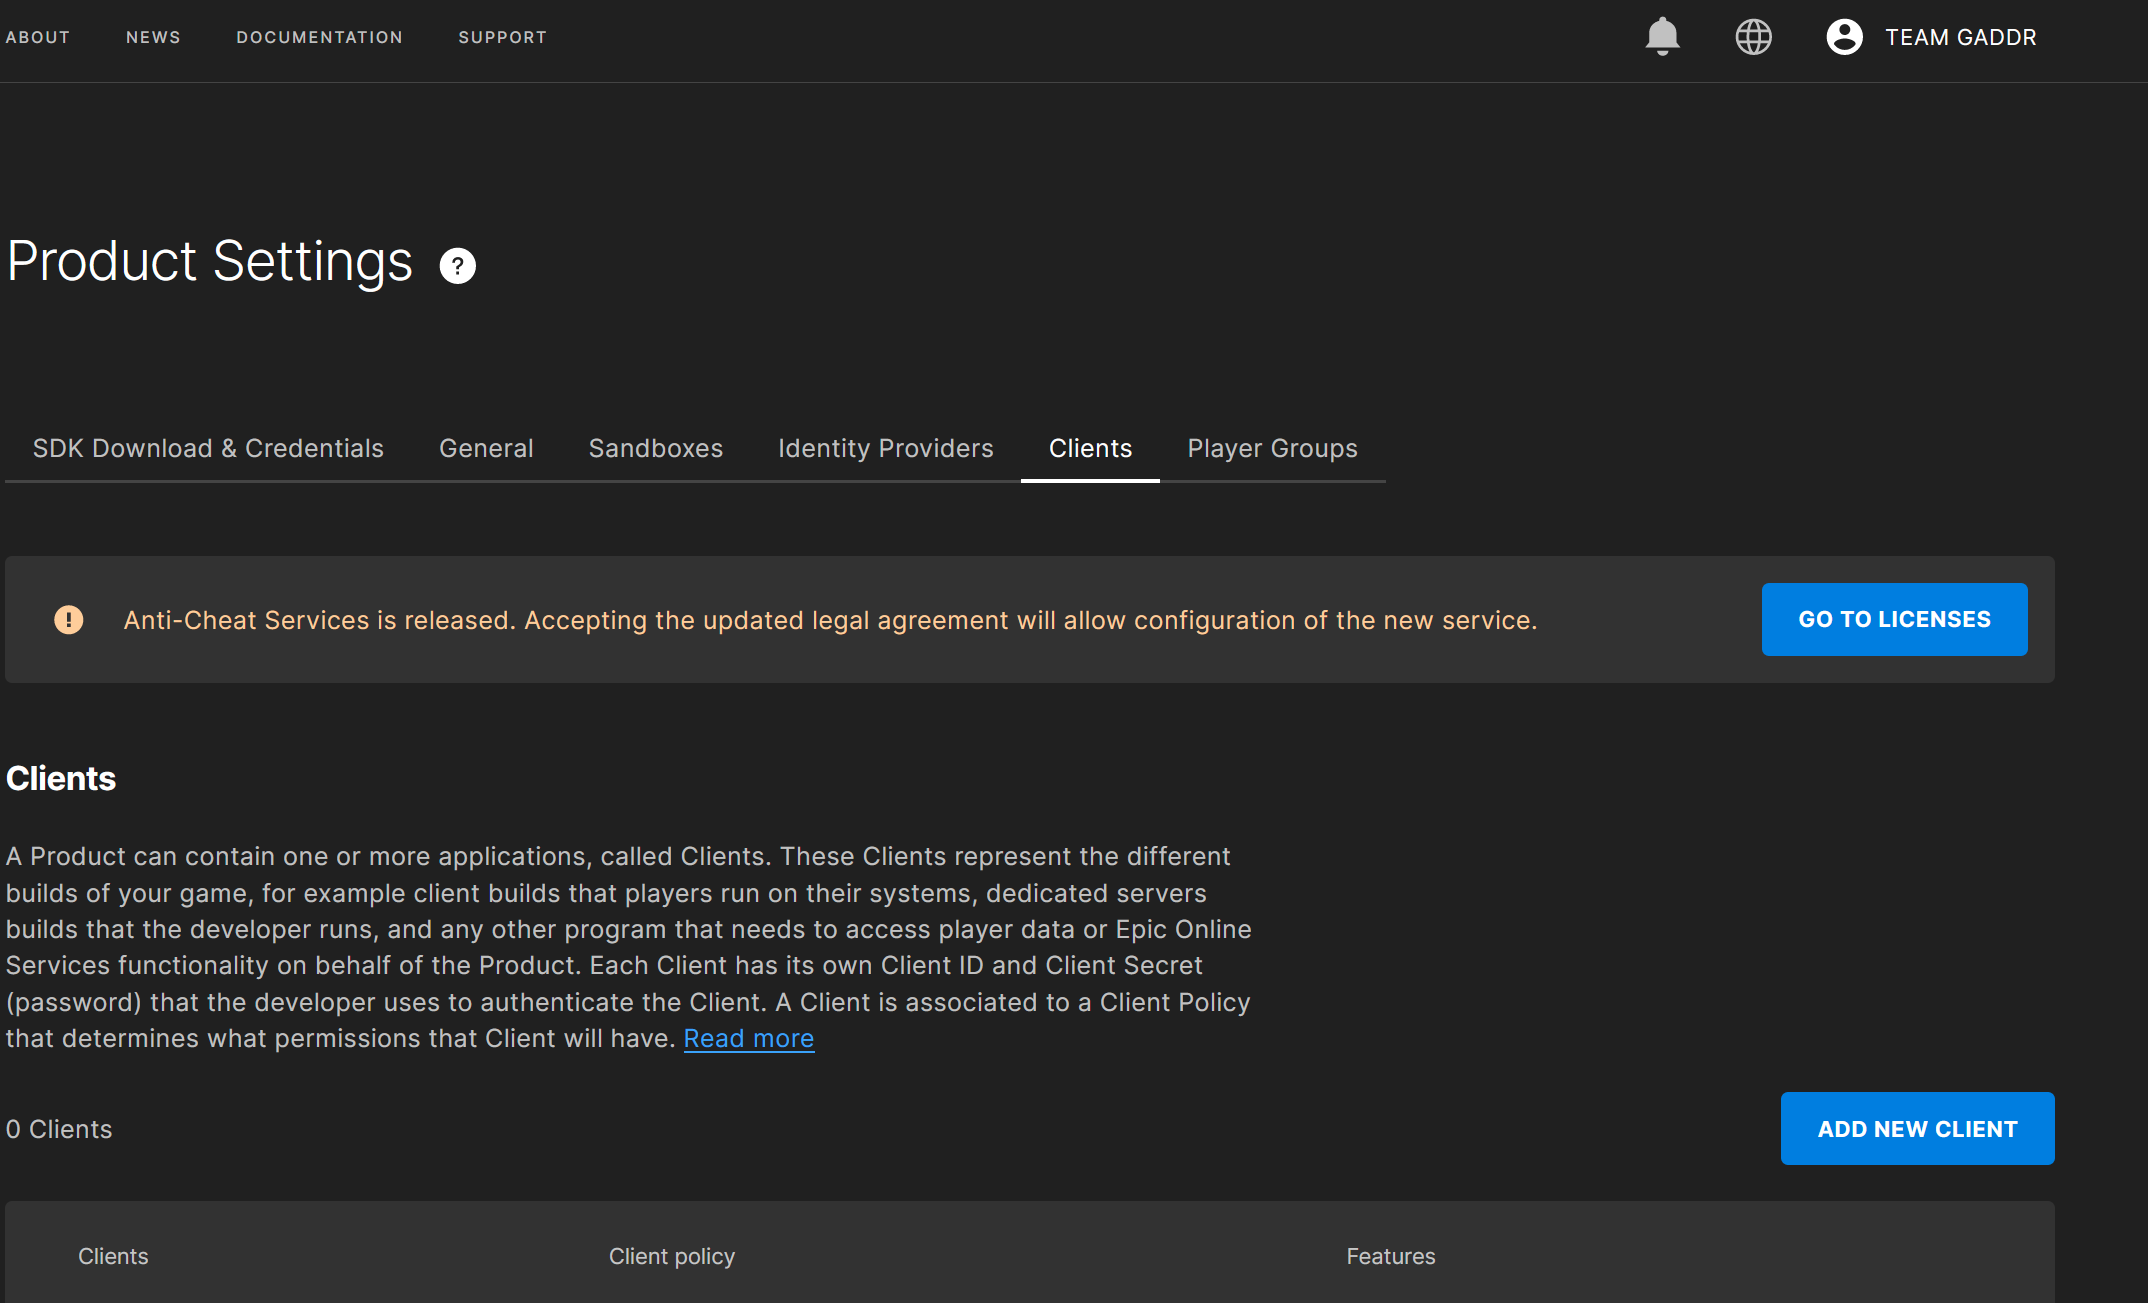Click the account avatar icon

coord(1844,37)
